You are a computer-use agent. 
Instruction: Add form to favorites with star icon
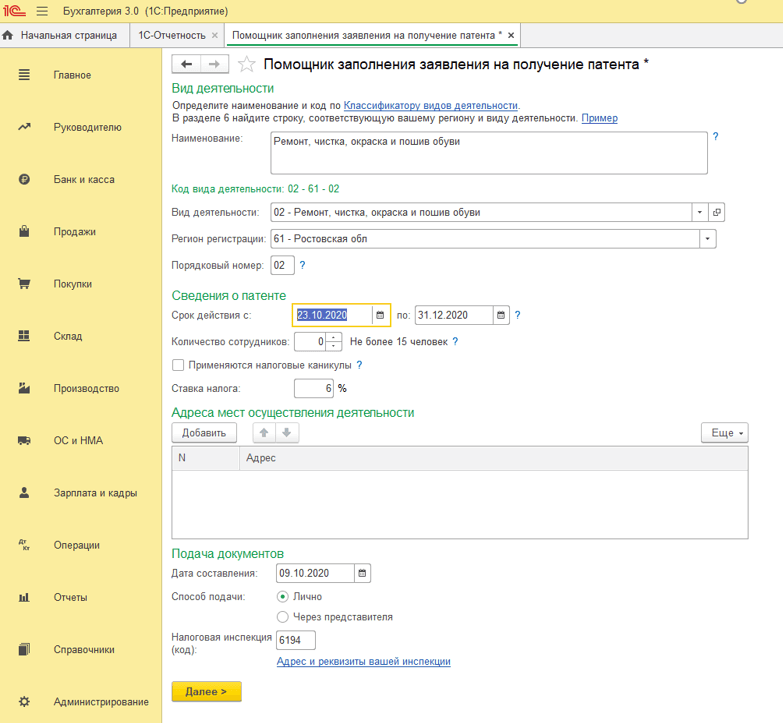(246, 65)
